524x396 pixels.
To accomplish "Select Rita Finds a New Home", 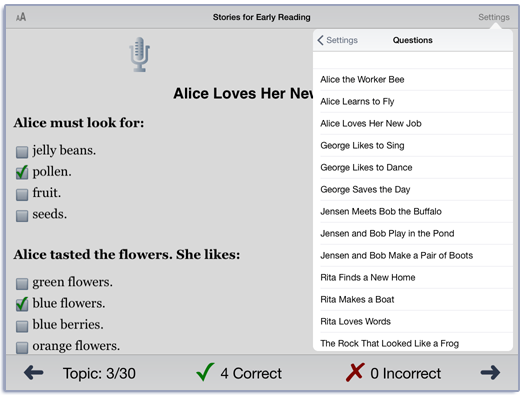I will click(x=413, y=278).
